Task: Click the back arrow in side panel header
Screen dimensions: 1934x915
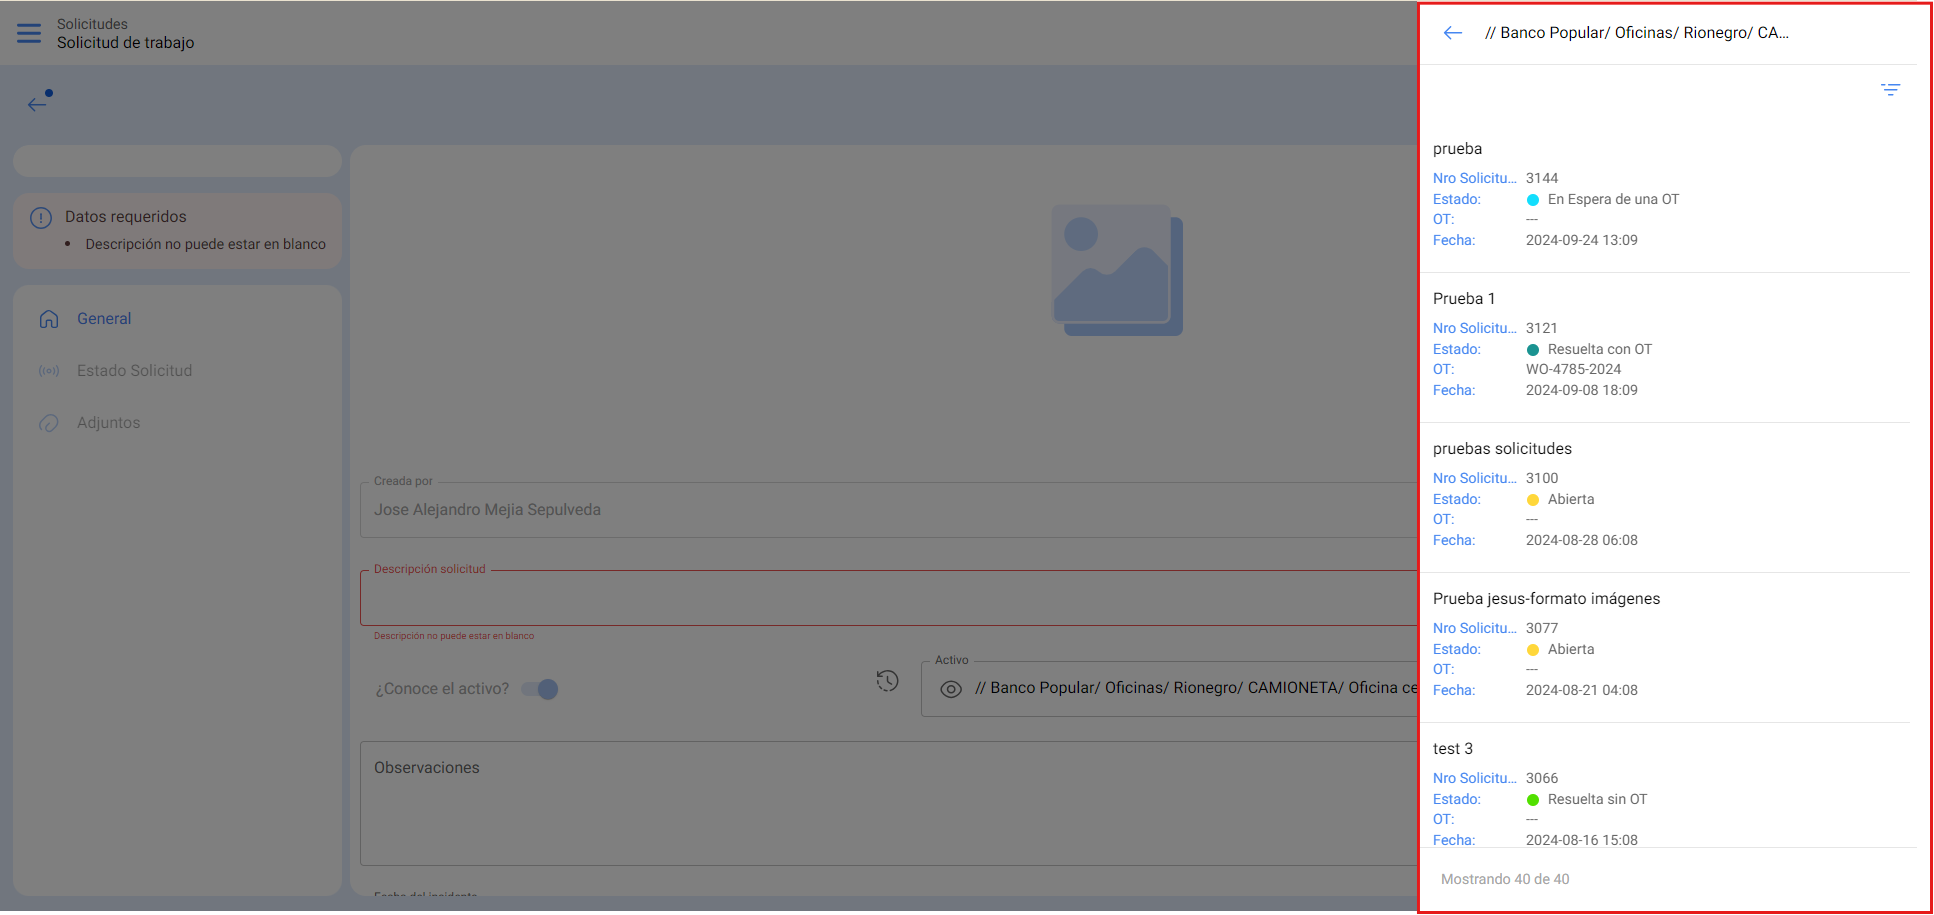Action: 1452,33
